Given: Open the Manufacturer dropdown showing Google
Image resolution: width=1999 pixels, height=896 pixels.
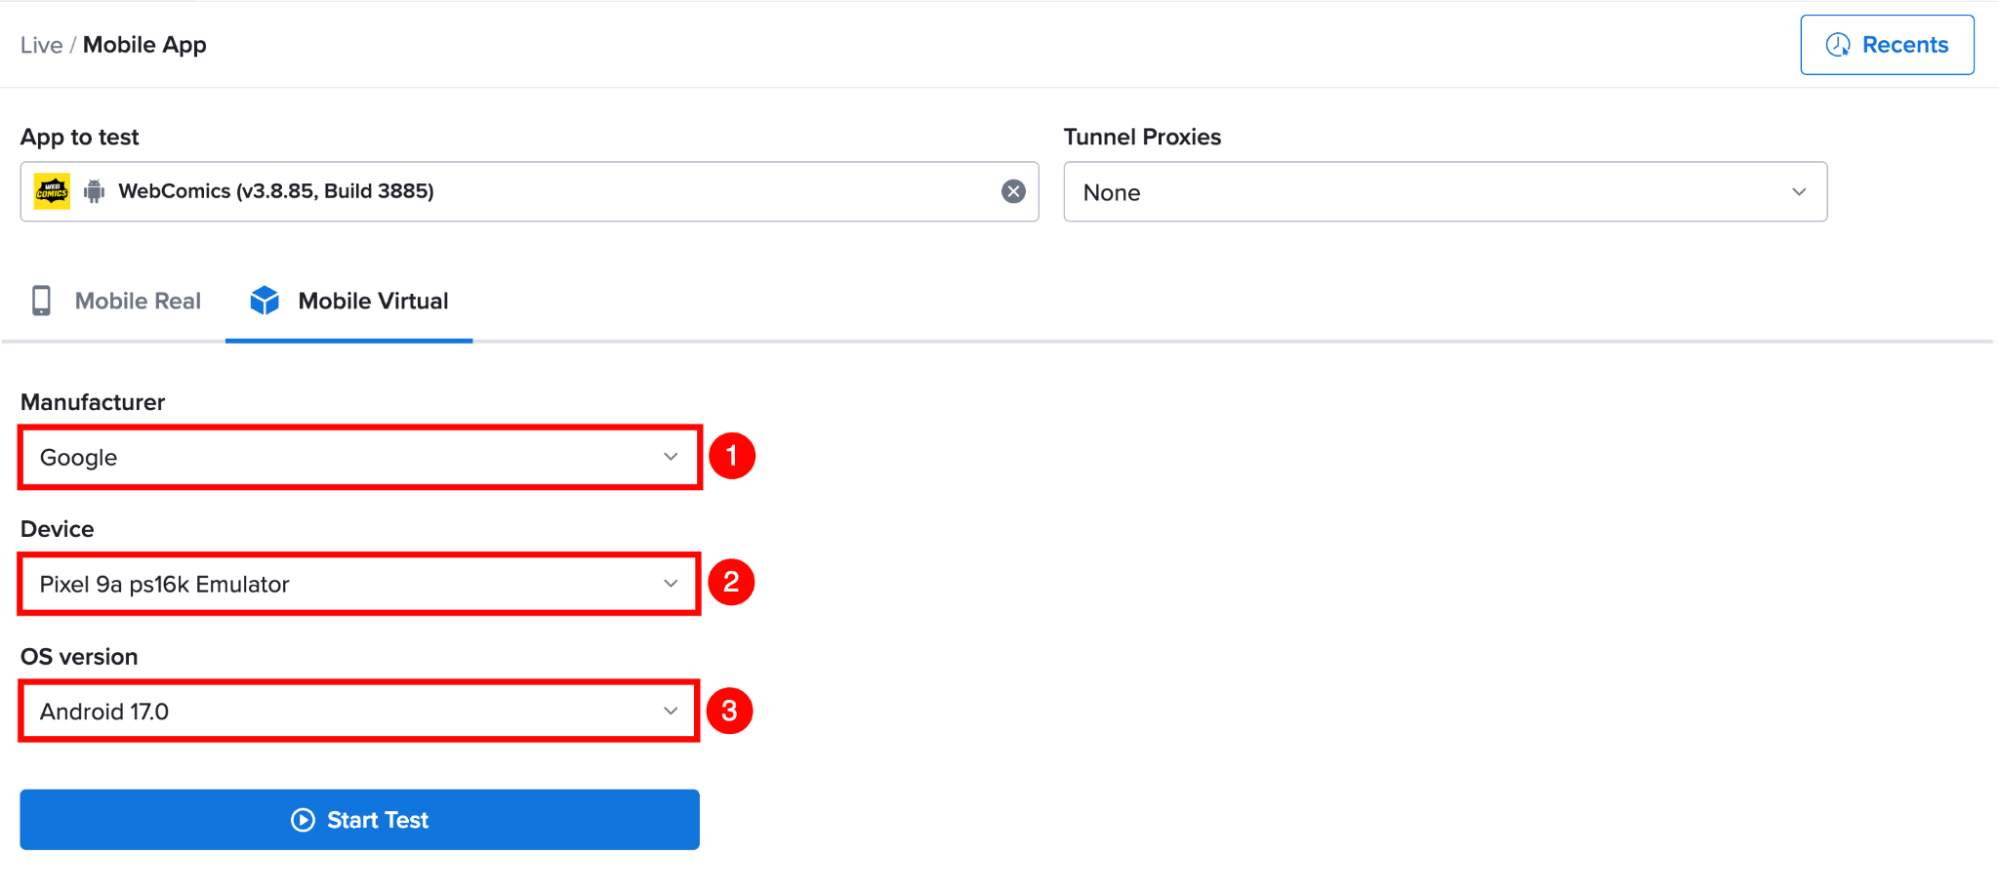Looking at the screenshot, I should [x=360, y=457].
